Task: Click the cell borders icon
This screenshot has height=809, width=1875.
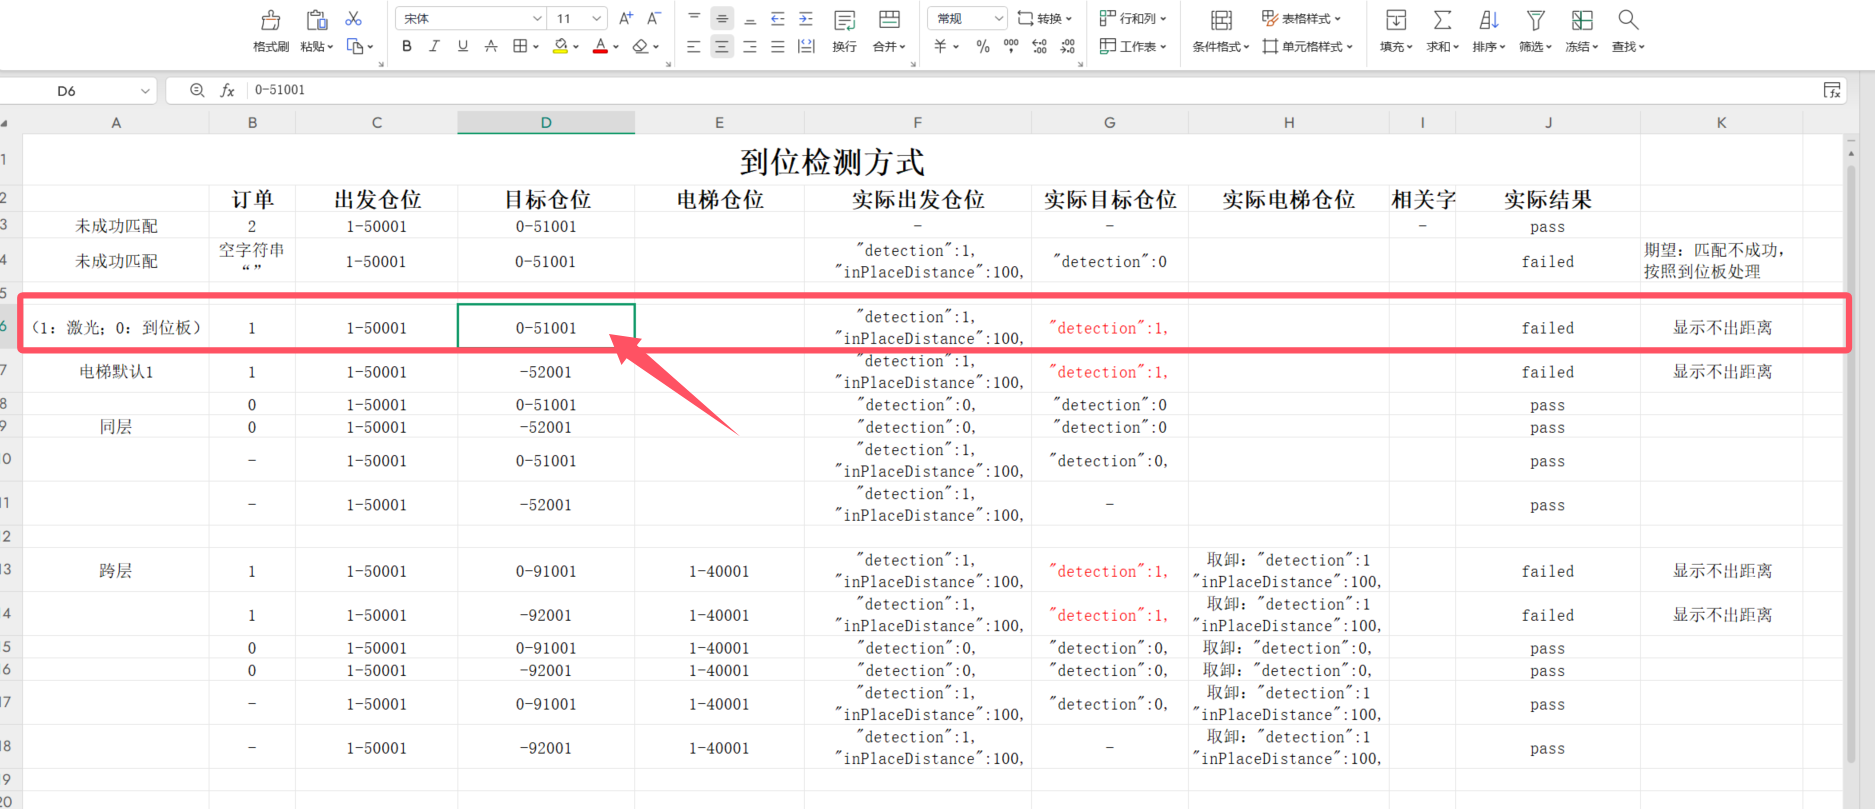Action: click(x=520, y=46)
